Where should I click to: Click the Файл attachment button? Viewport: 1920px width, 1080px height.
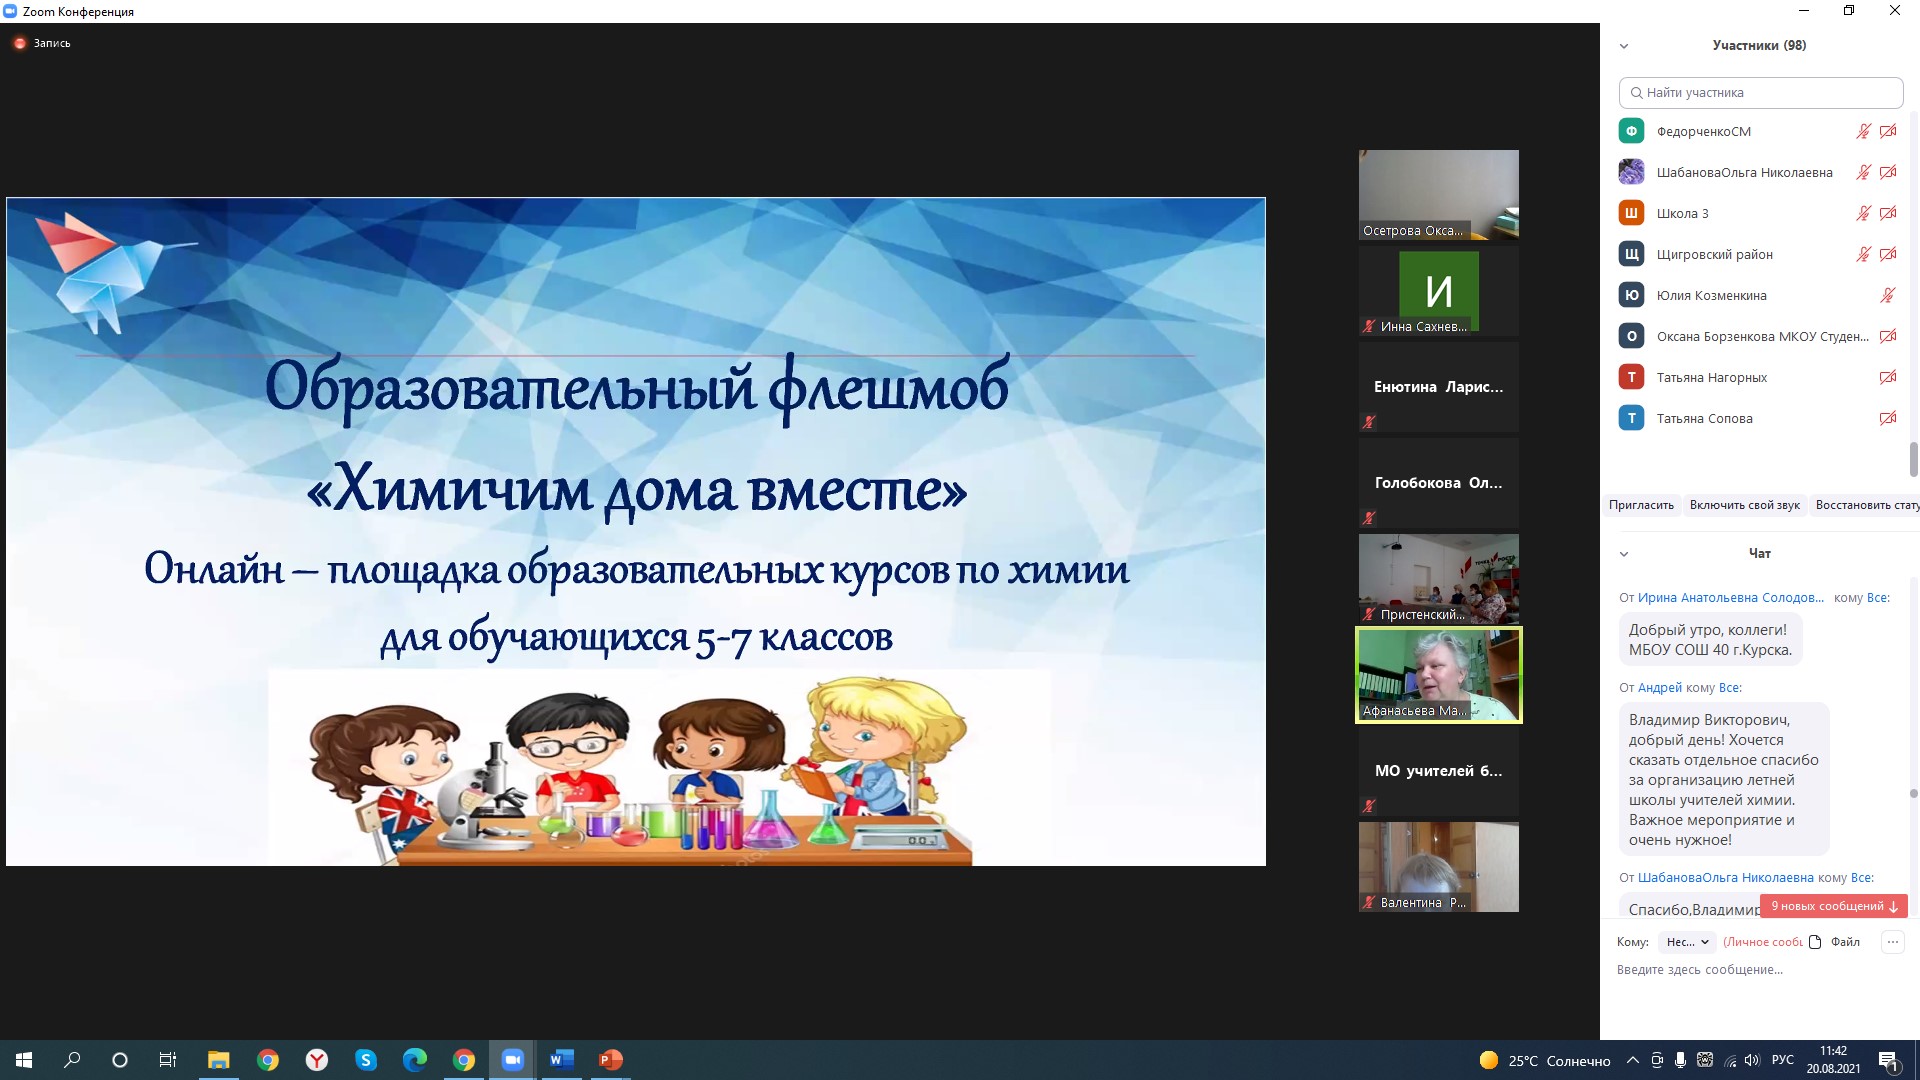pyautogui.click(x=1845, y=942)
